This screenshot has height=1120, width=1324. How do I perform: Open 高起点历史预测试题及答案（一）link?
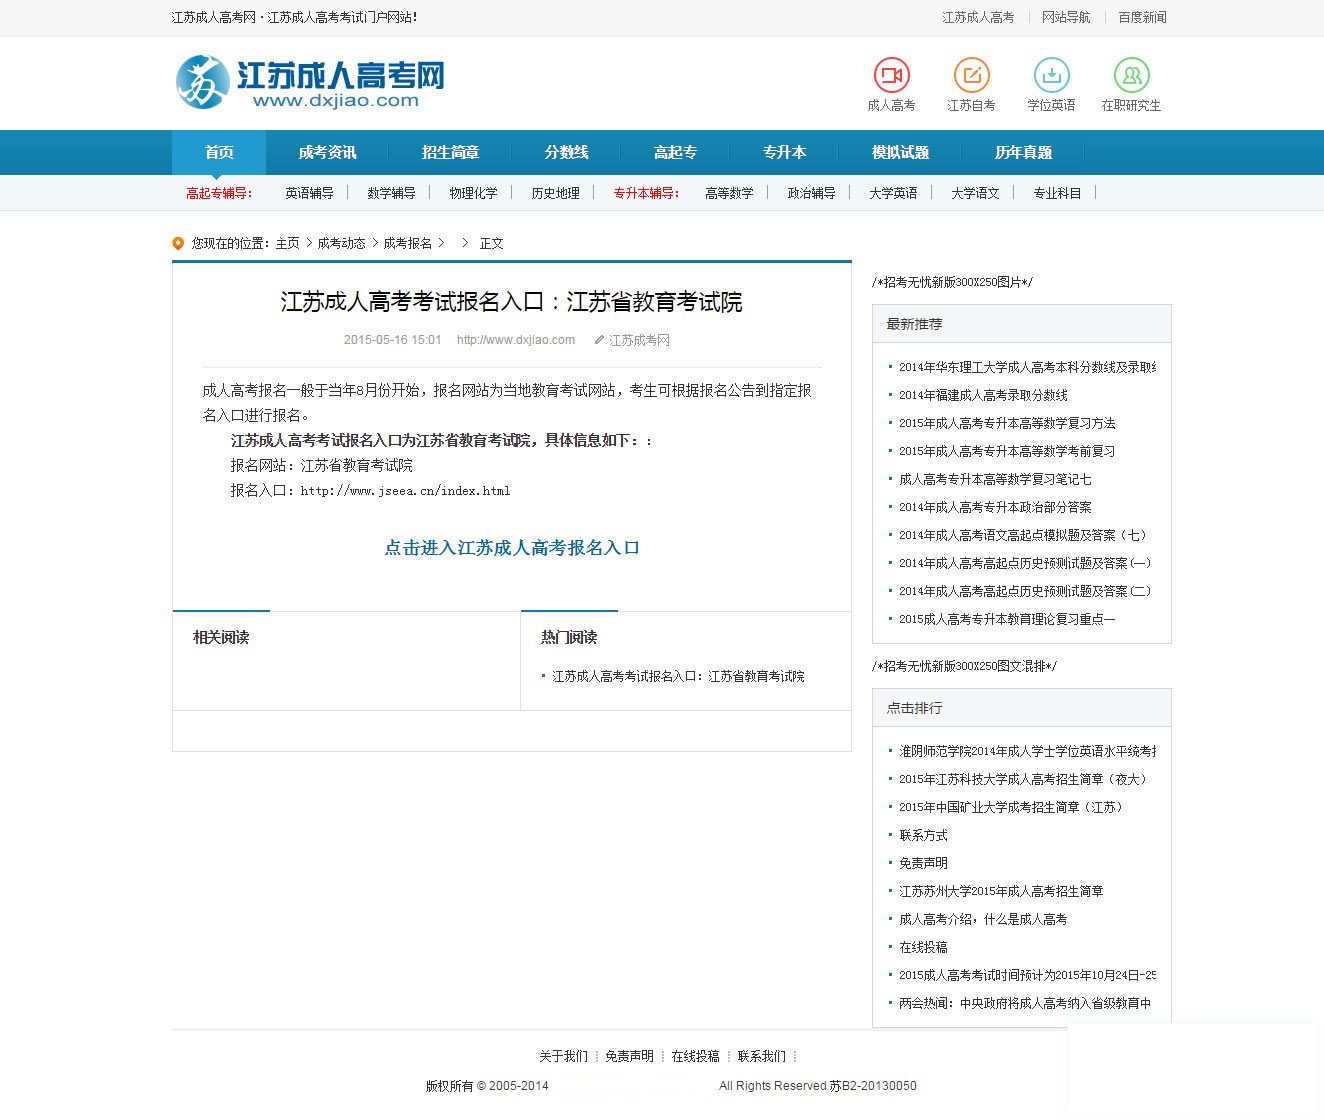tap(1025, 563)
